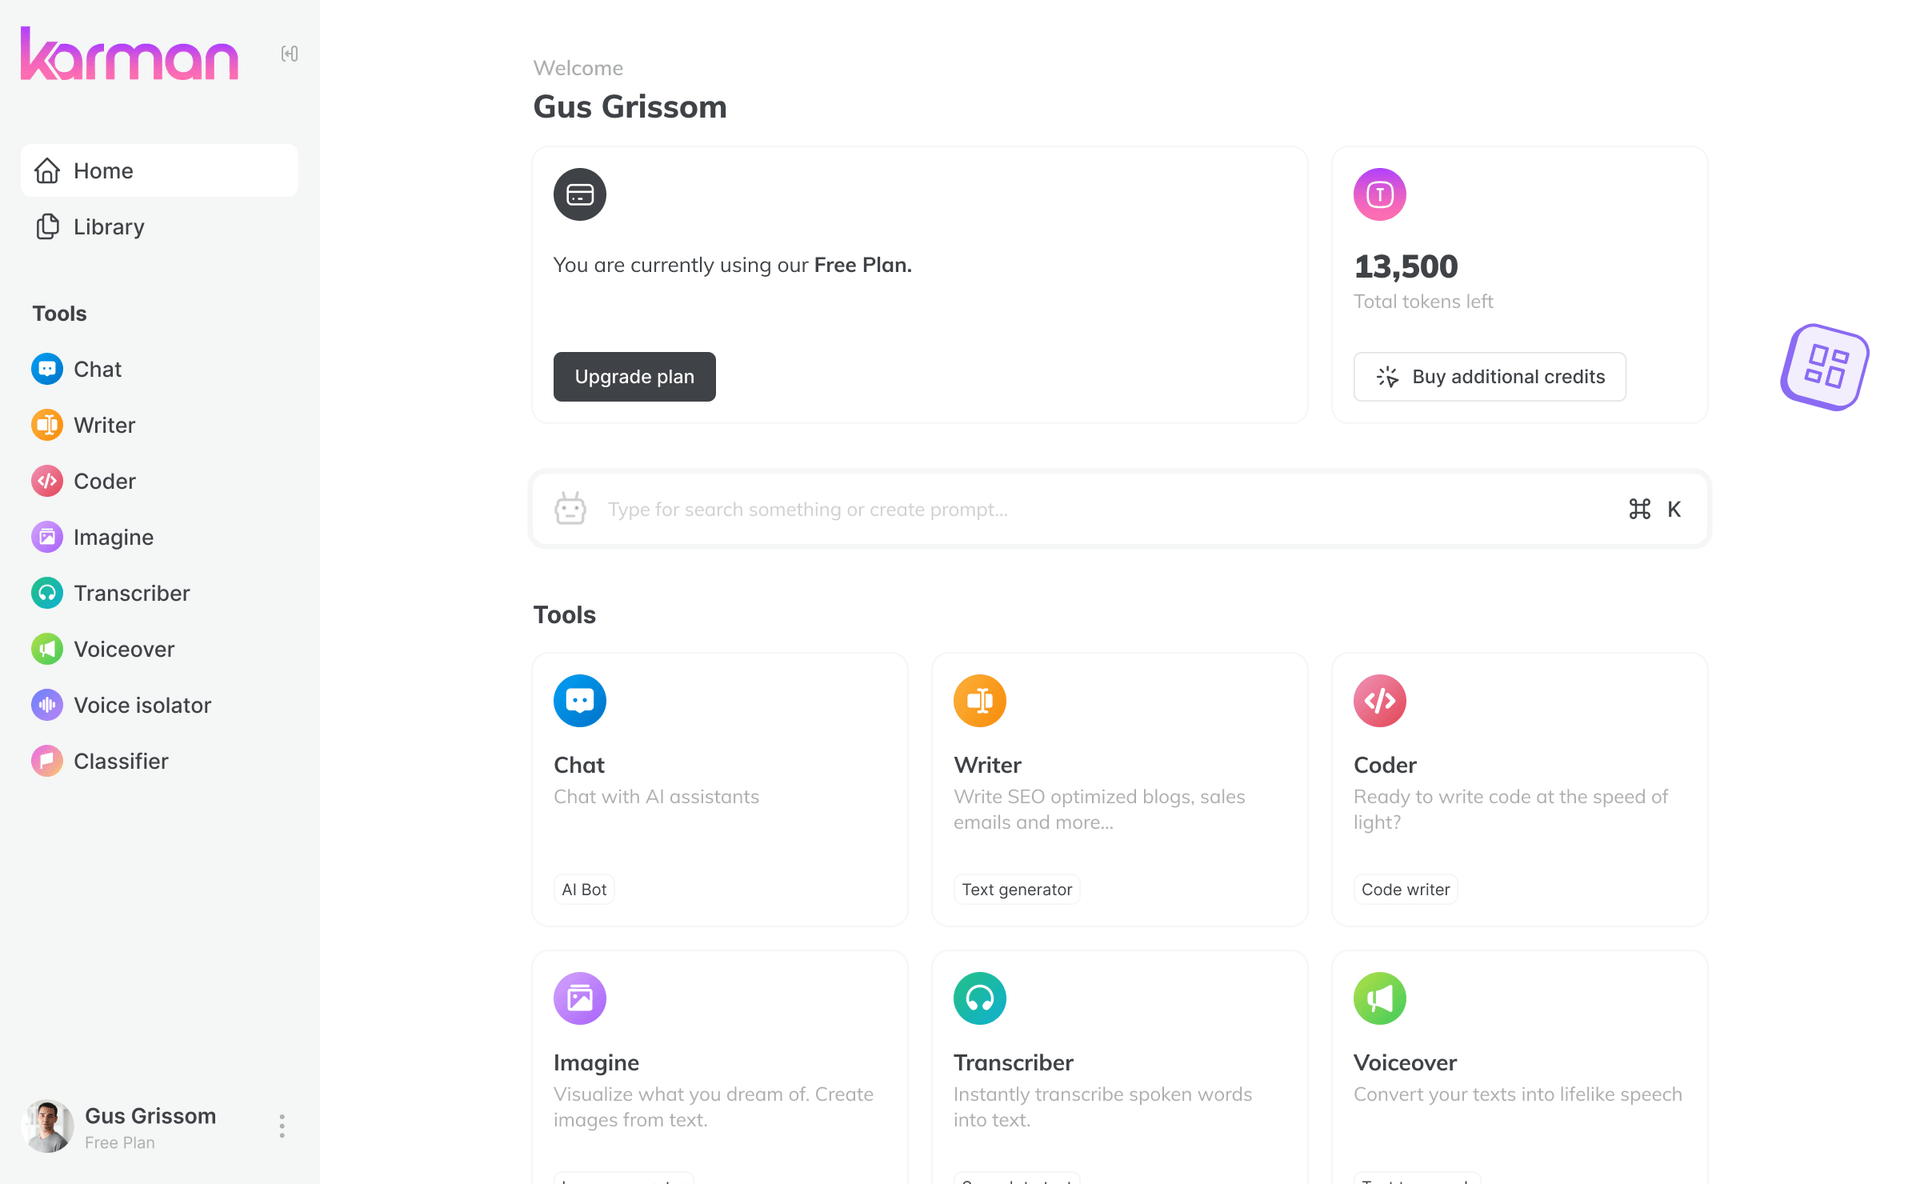Click the floating purple grid widget icon
Image resolution: width=1920 pixels, height=1184 pixels.
pyautogui.click(x=1825, y=367)
